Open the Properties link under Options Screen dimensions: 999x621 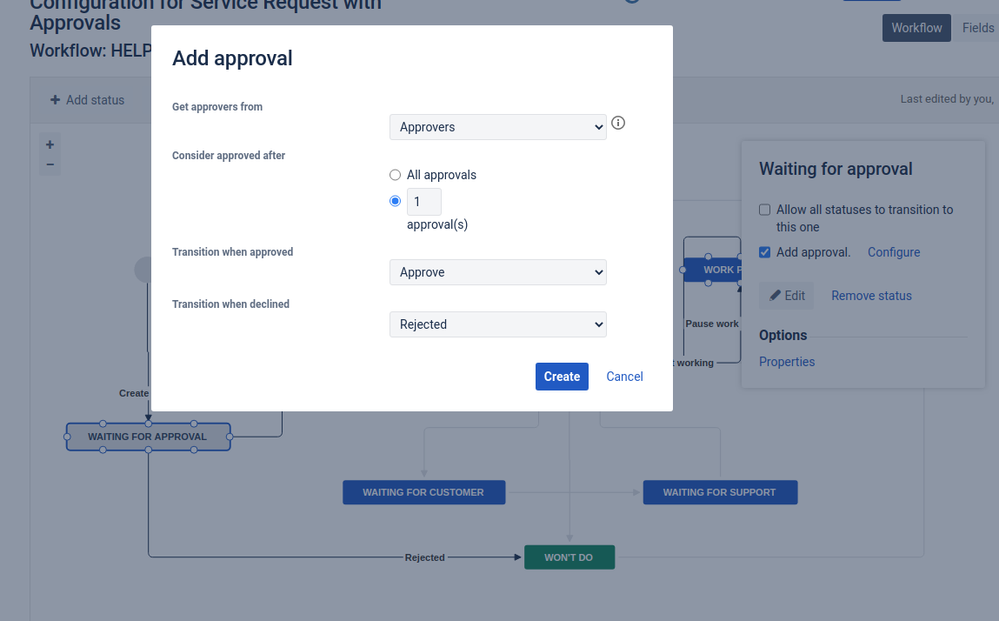pyautogui.click(x=787, y=362)
